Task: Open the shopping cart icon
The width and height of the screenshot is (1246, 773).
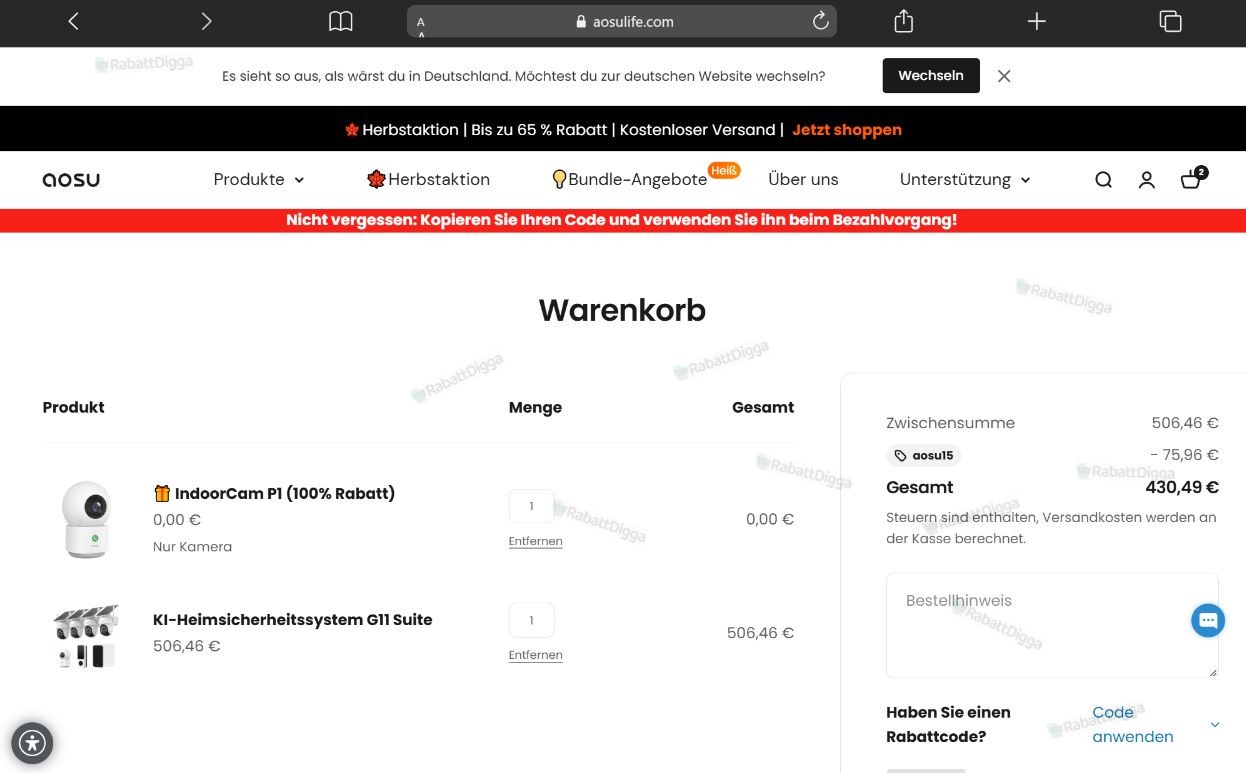Action: (1193, 178)
